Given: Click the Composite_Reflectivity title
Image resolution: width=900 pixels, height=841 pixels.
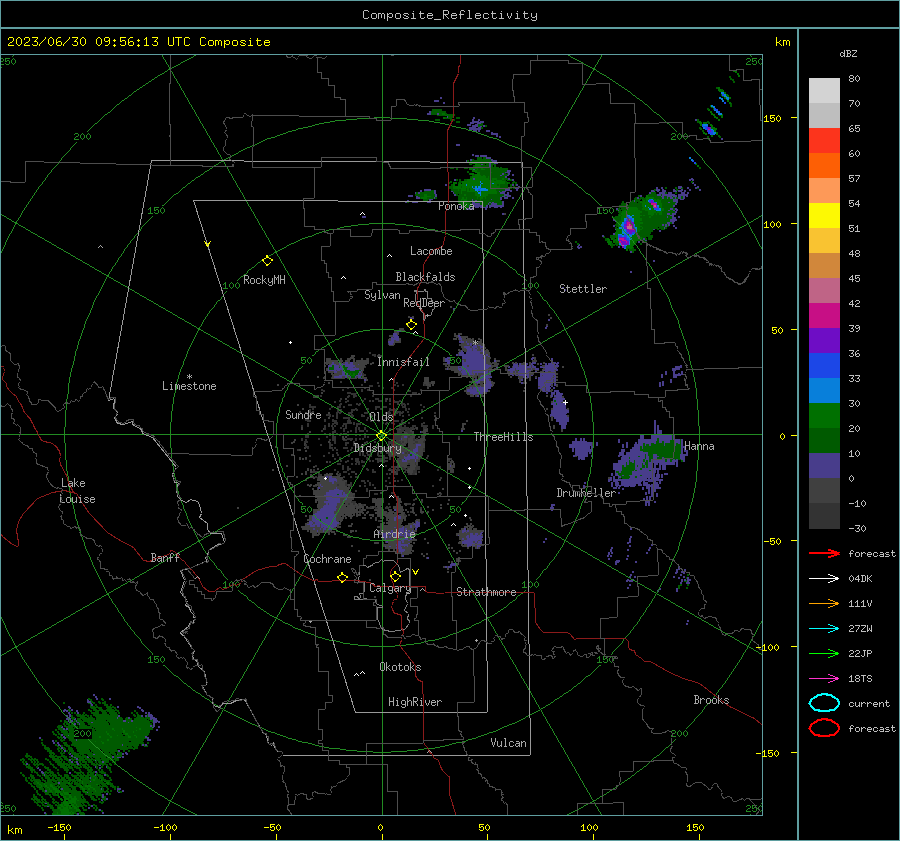Looking at the screenshot, I should click(x=450, y=15).
